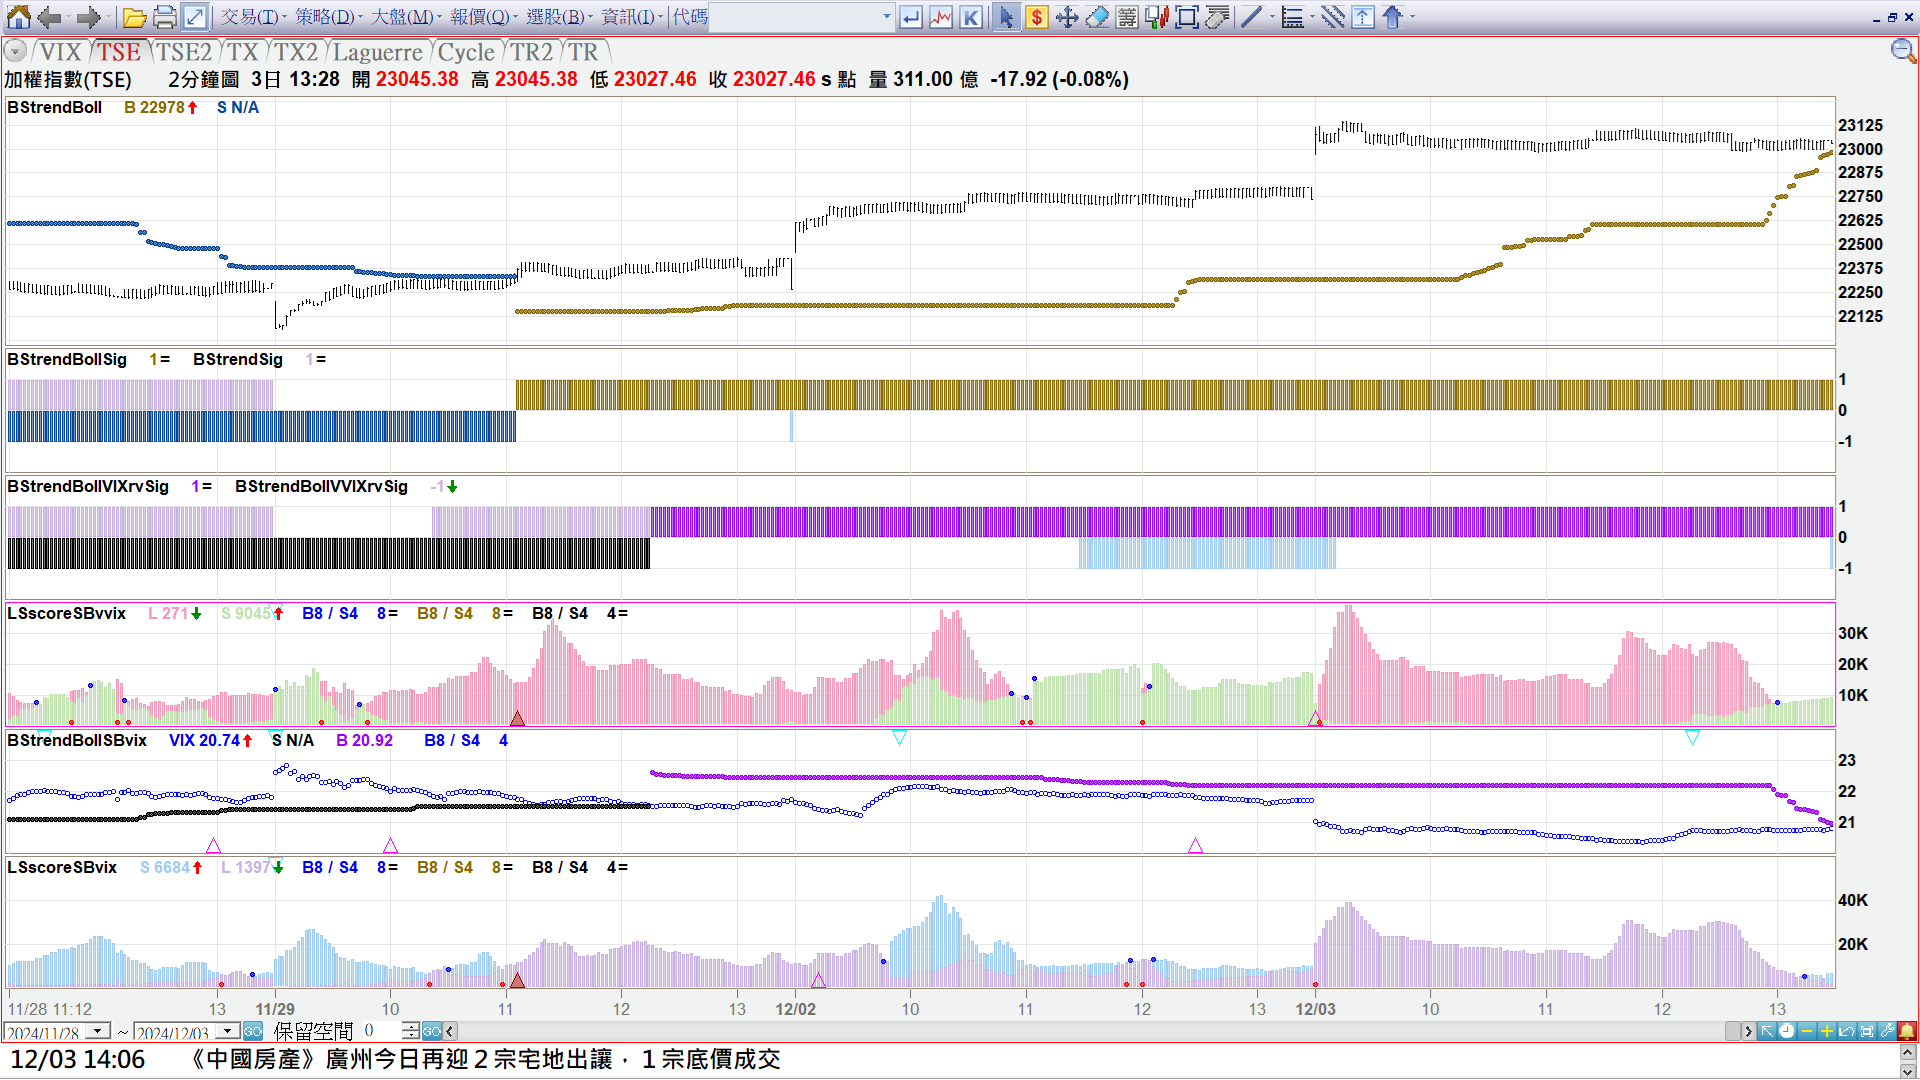This screenshot has height=1080, width=1920.
Task: Click the fullscreen frame icon
Action: point(1187,17)
